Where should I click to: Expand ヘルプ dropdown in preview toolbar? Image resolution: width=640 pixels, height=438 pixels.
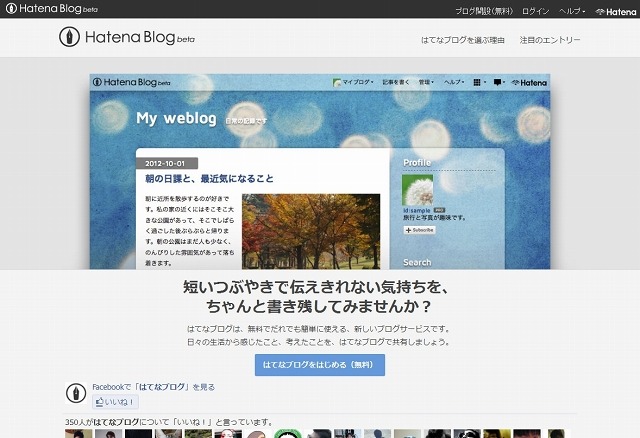pos(454,82)
